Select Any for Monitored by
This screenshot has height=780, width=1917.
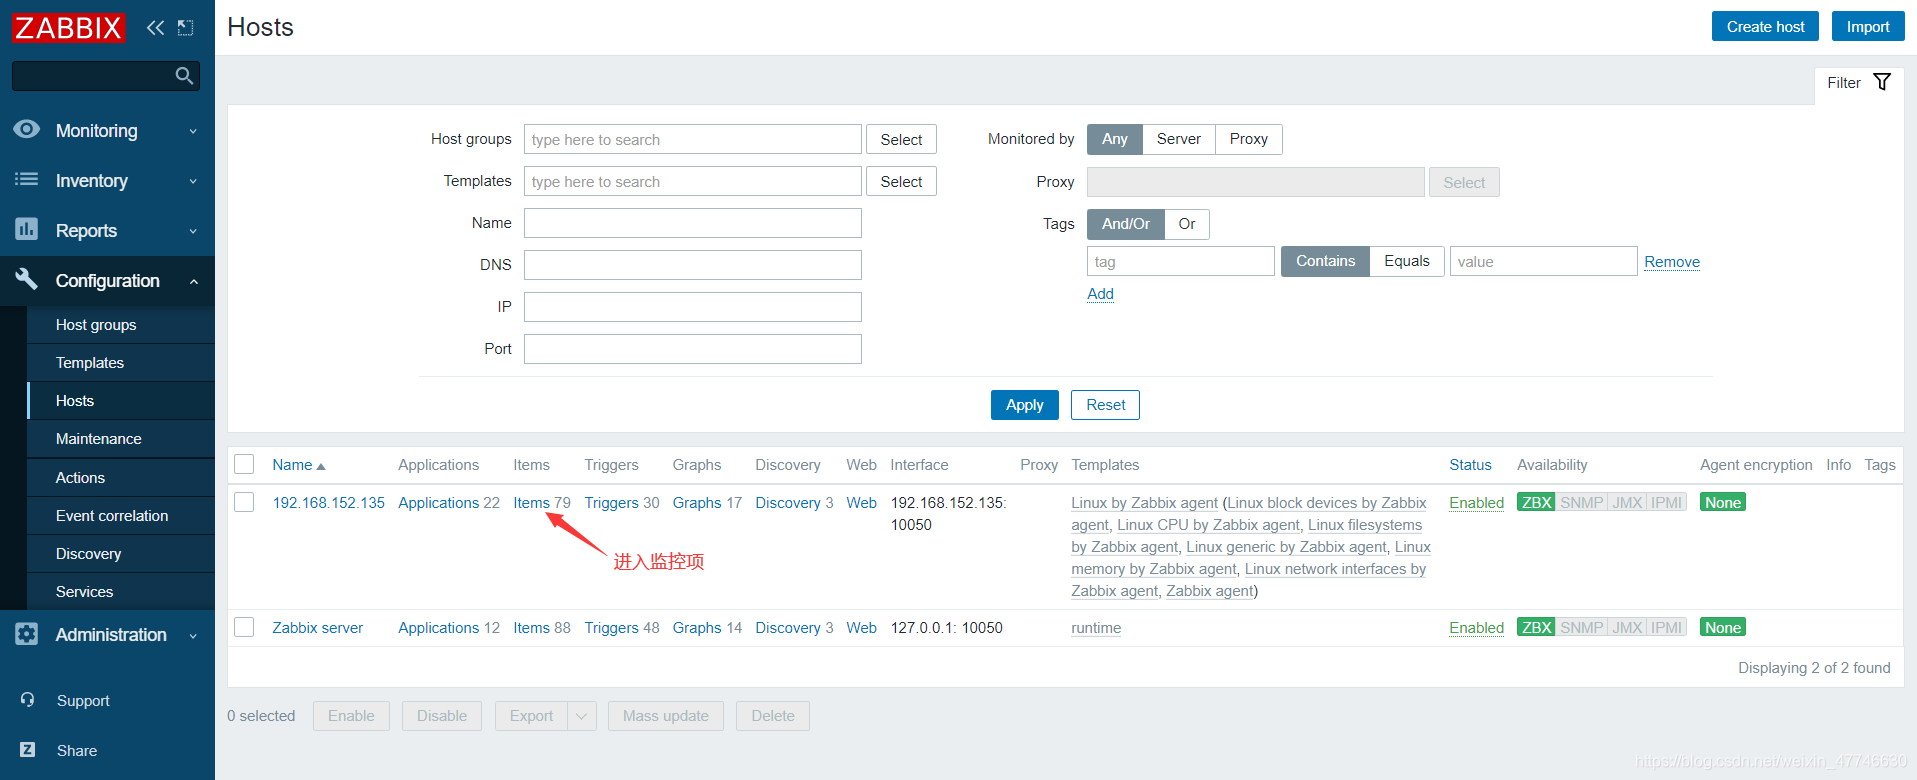(1115, 139)
